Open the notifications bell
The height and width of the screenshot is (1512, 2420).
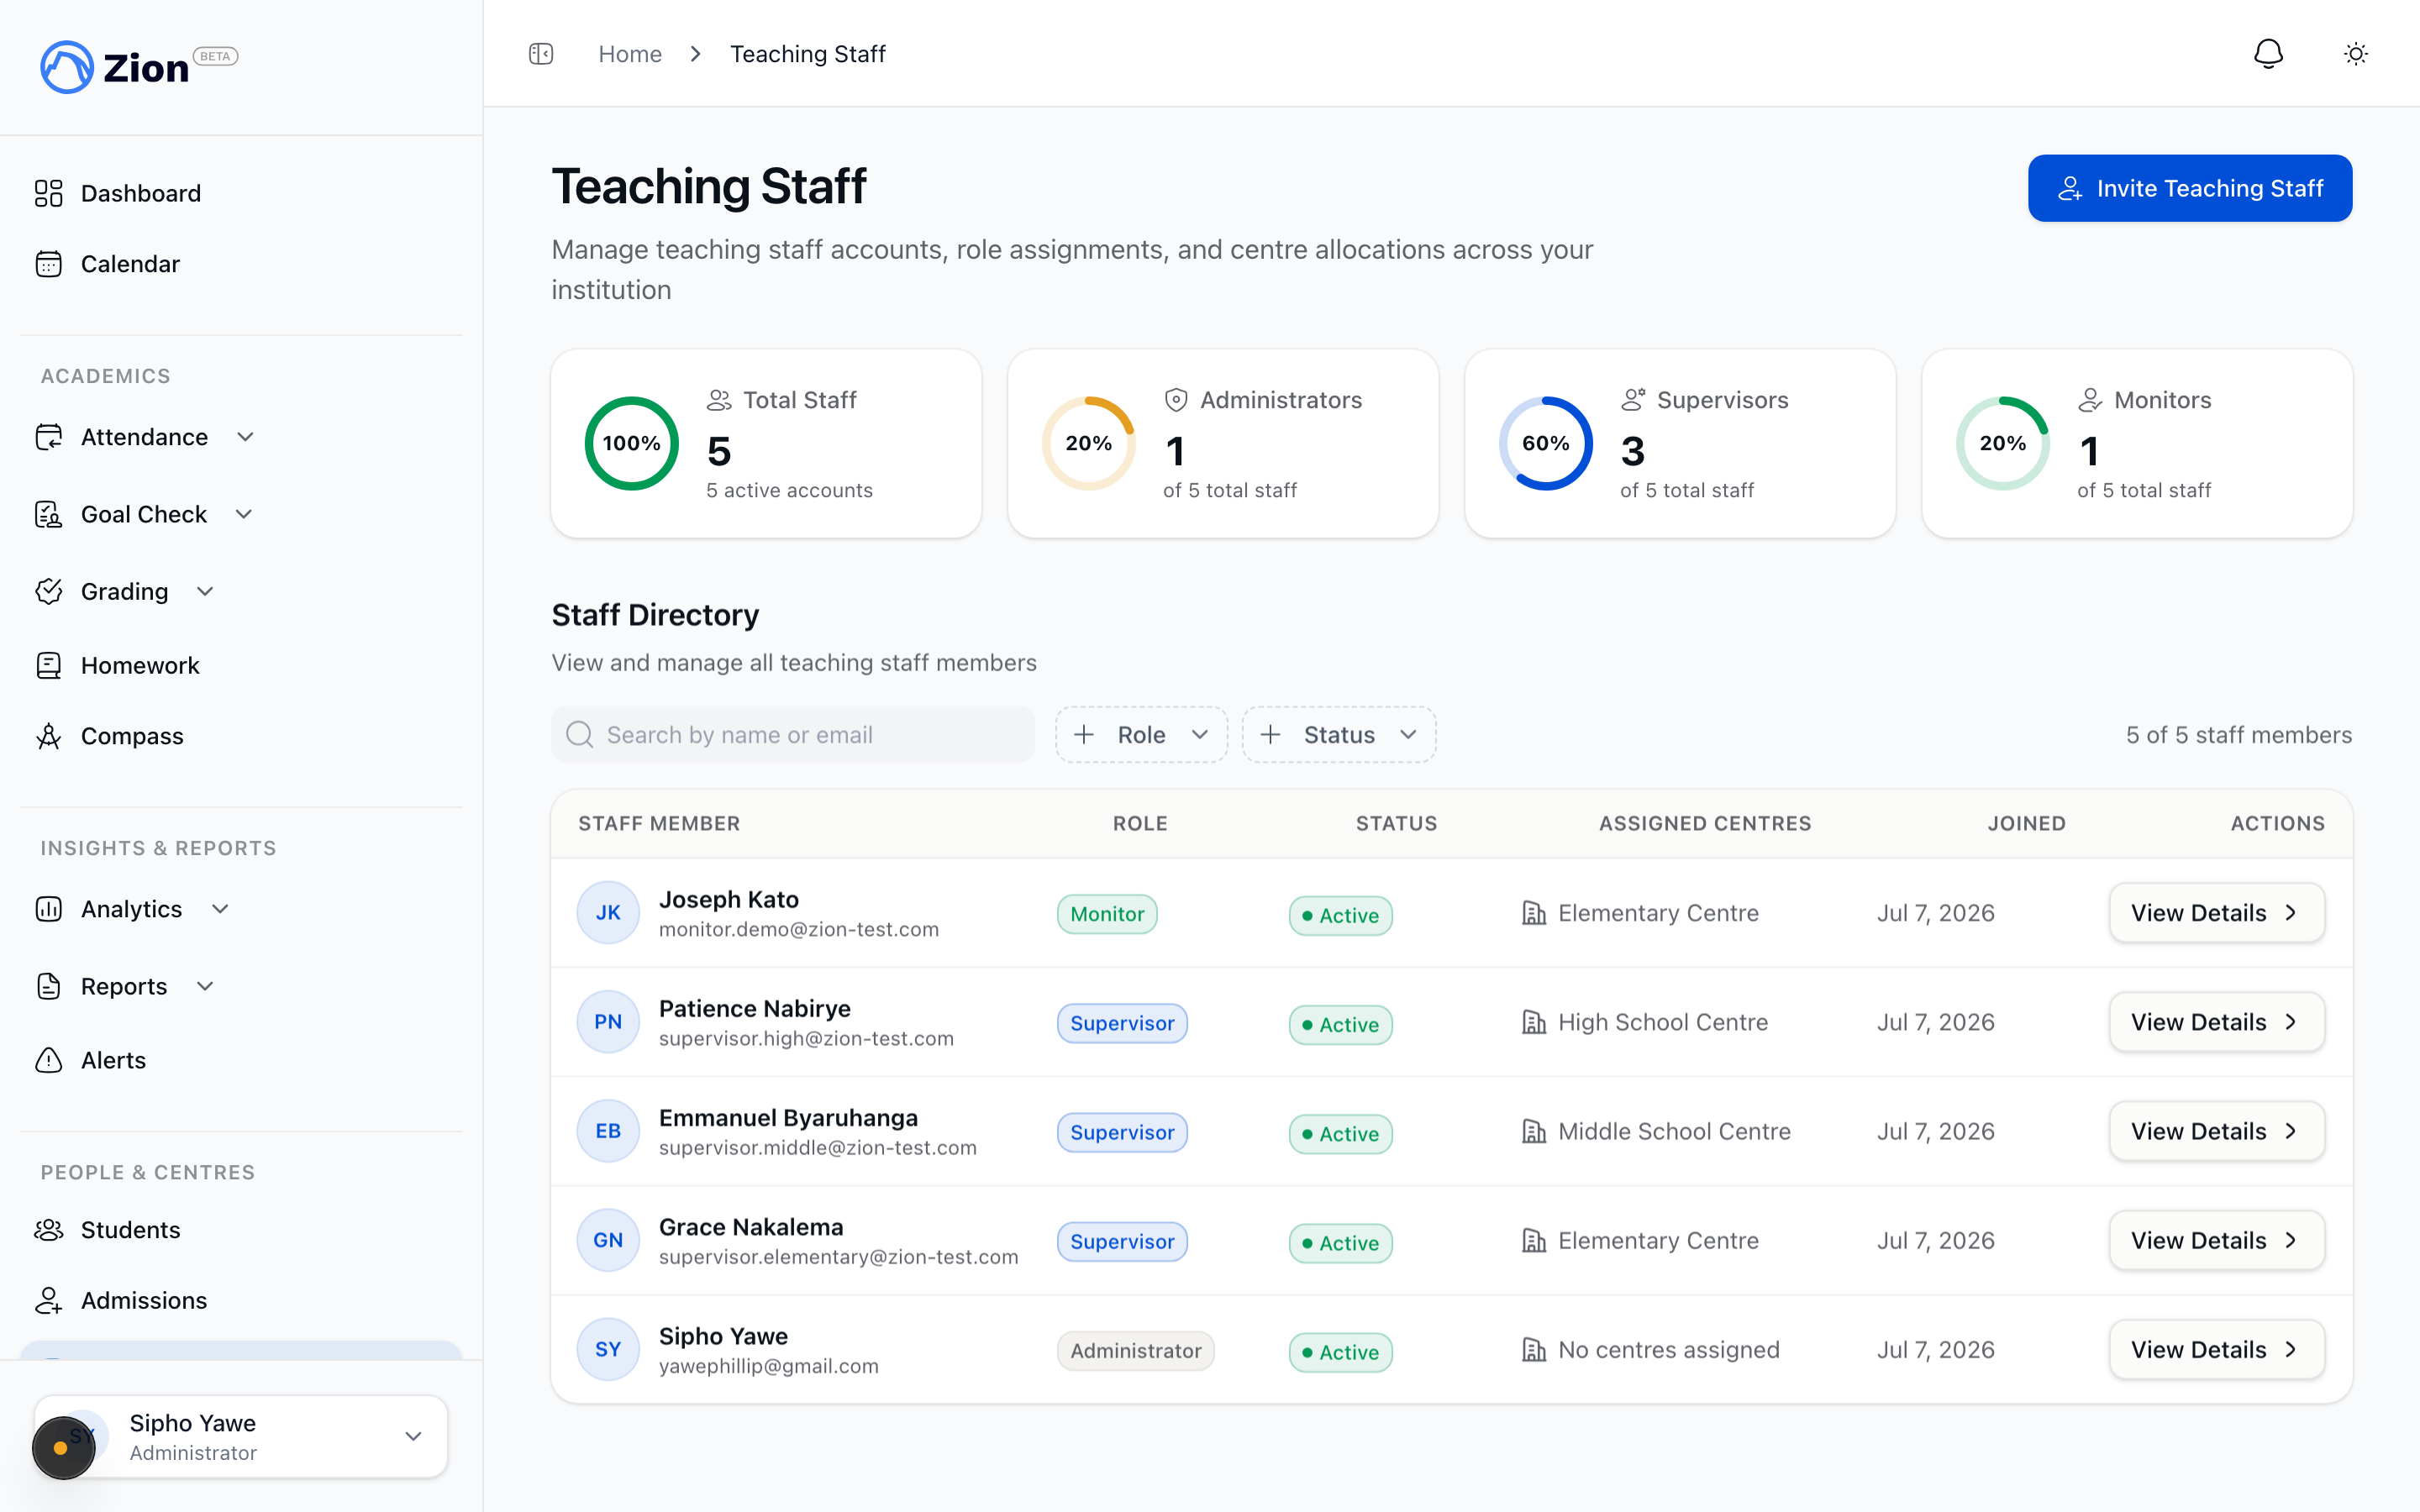point(2268,54)
